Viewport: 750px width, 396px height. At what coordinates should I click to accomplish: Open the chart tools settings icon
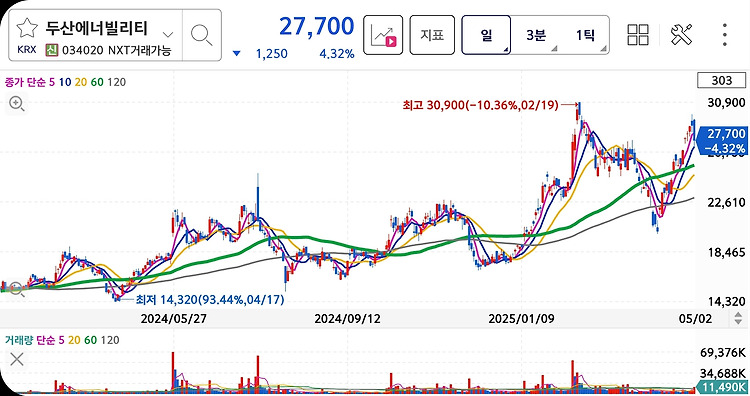[x=681, y=35]
